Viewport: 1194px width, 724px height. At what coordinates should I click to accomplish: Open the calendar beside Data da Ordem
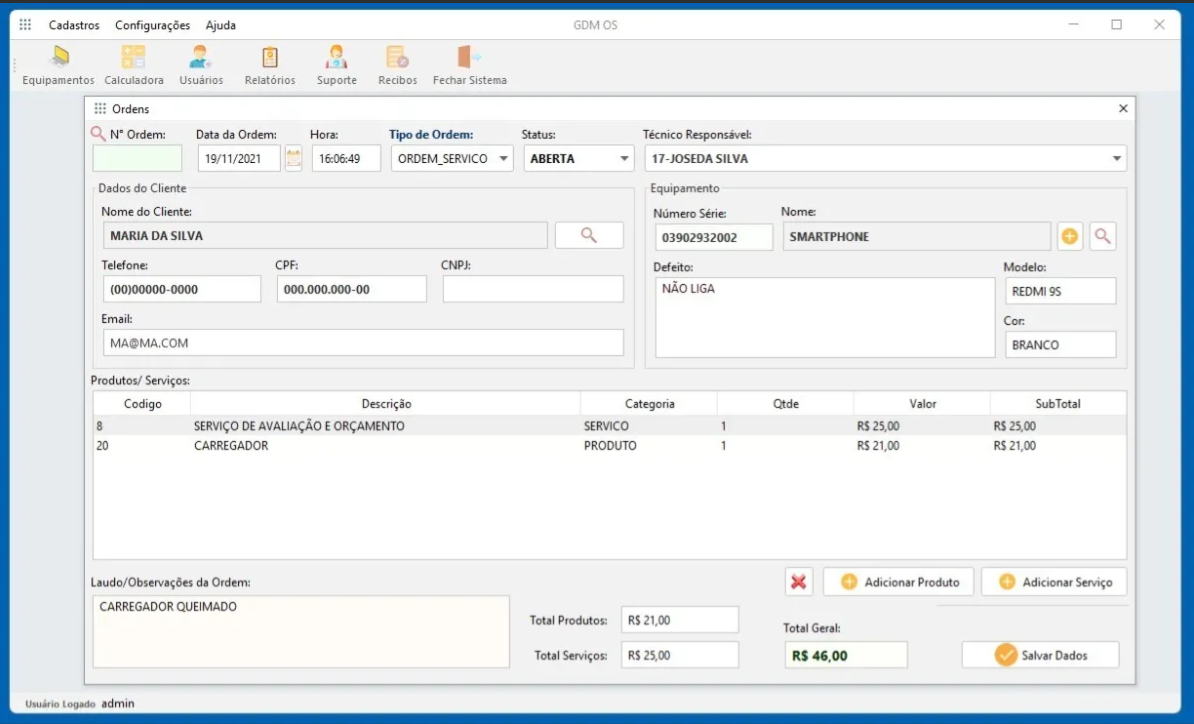(x=294, y=158)
